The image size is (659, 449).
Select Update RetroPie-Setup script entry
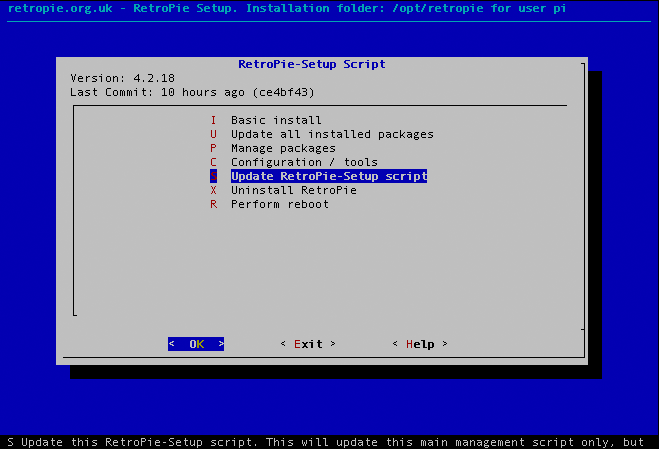point(319,176)
